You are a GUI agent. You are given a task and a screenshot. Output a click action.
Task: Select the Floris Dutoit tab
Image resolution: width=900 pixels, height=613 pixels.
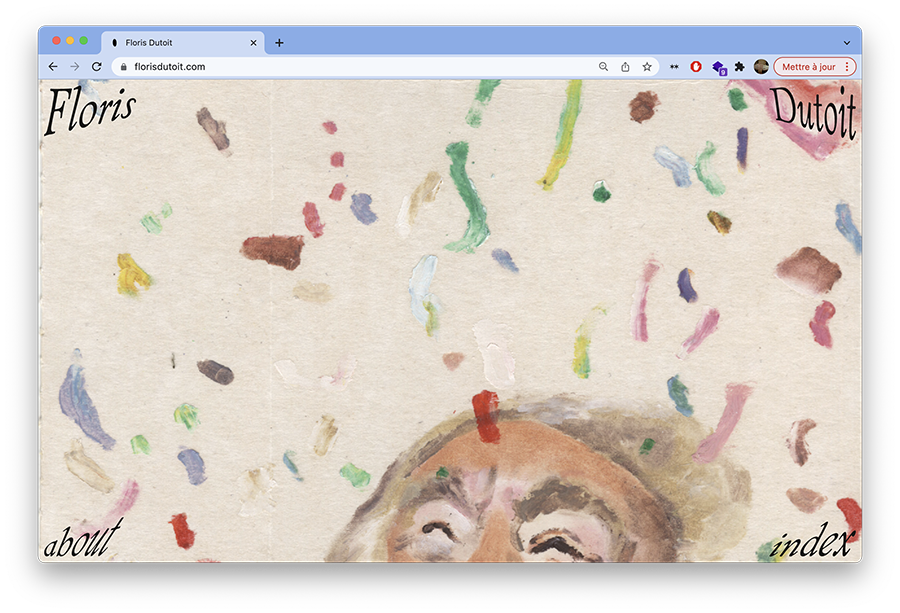tap(183, 42)
